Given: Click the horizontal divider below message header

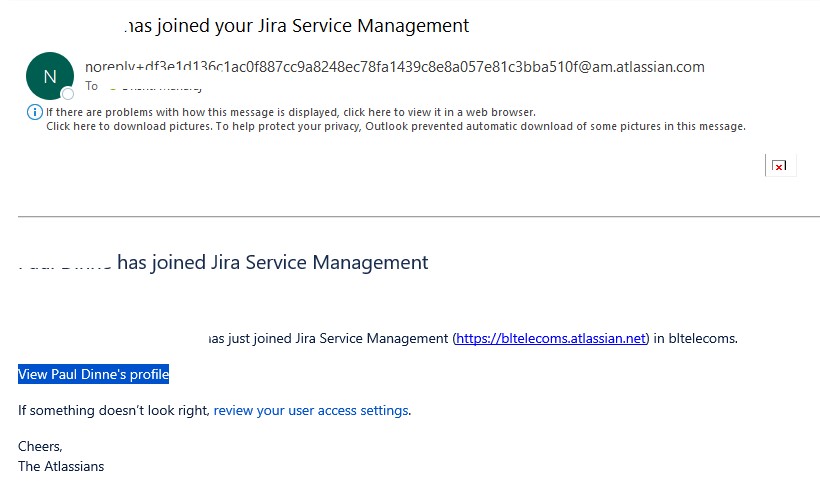Looking at the screenshot, I should pyautogui.click(x=419, y=216).
